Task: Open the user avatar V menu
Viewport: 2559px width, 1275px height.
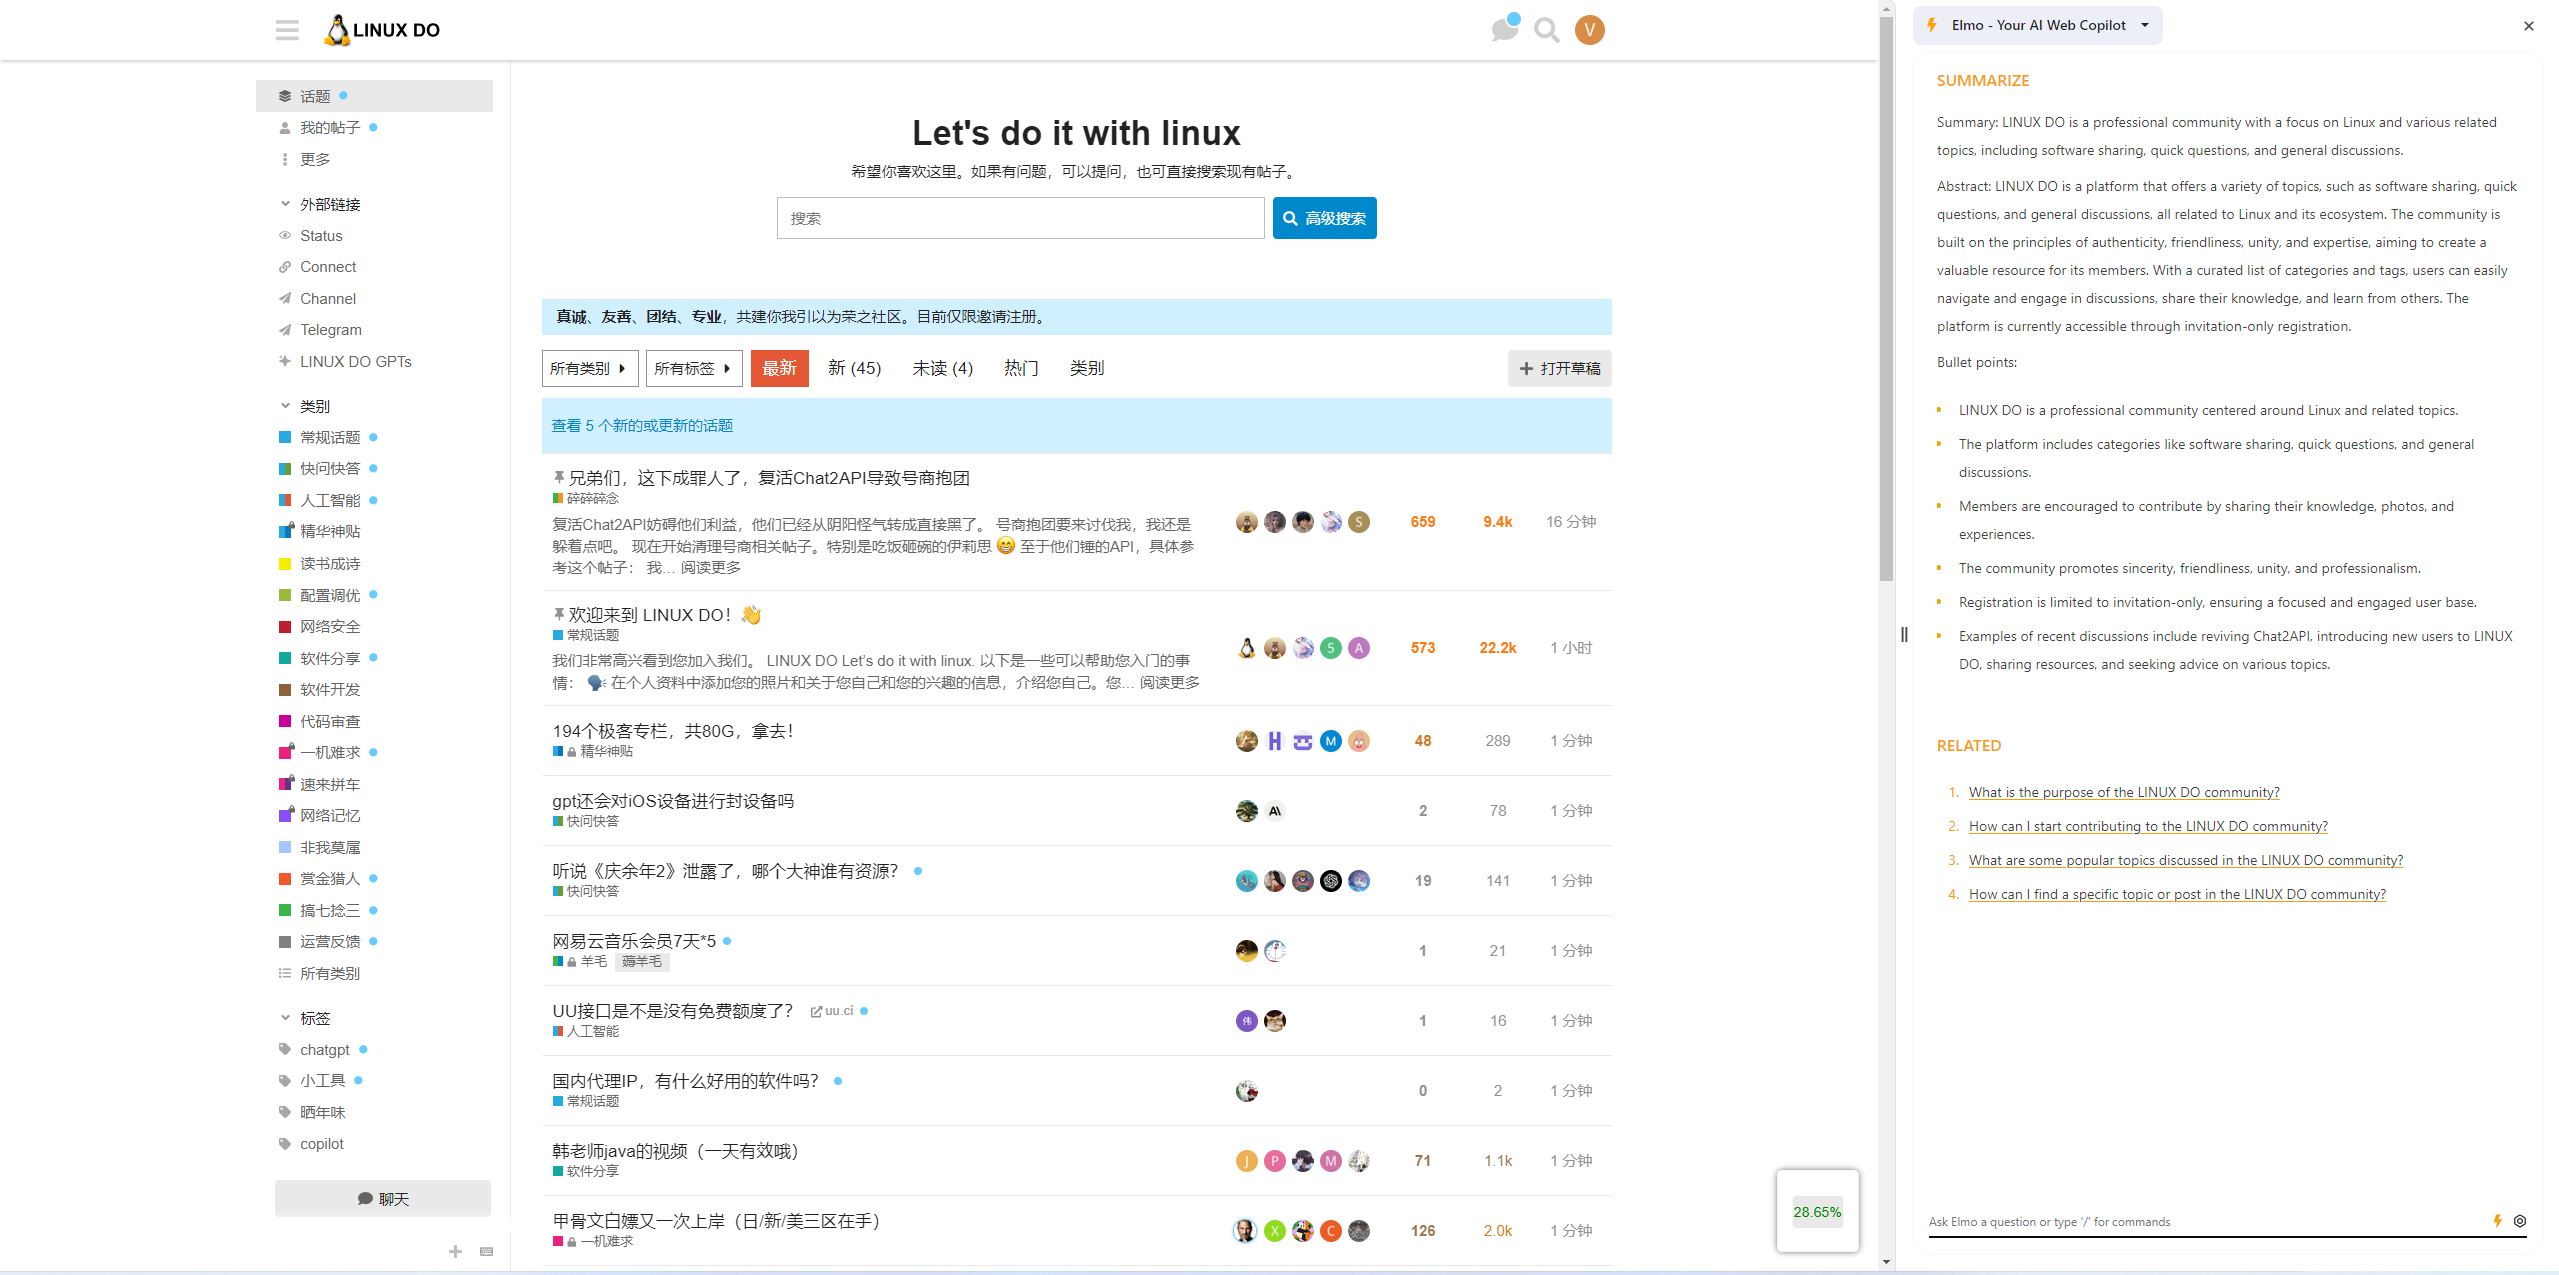Action: coord(1589,30)
